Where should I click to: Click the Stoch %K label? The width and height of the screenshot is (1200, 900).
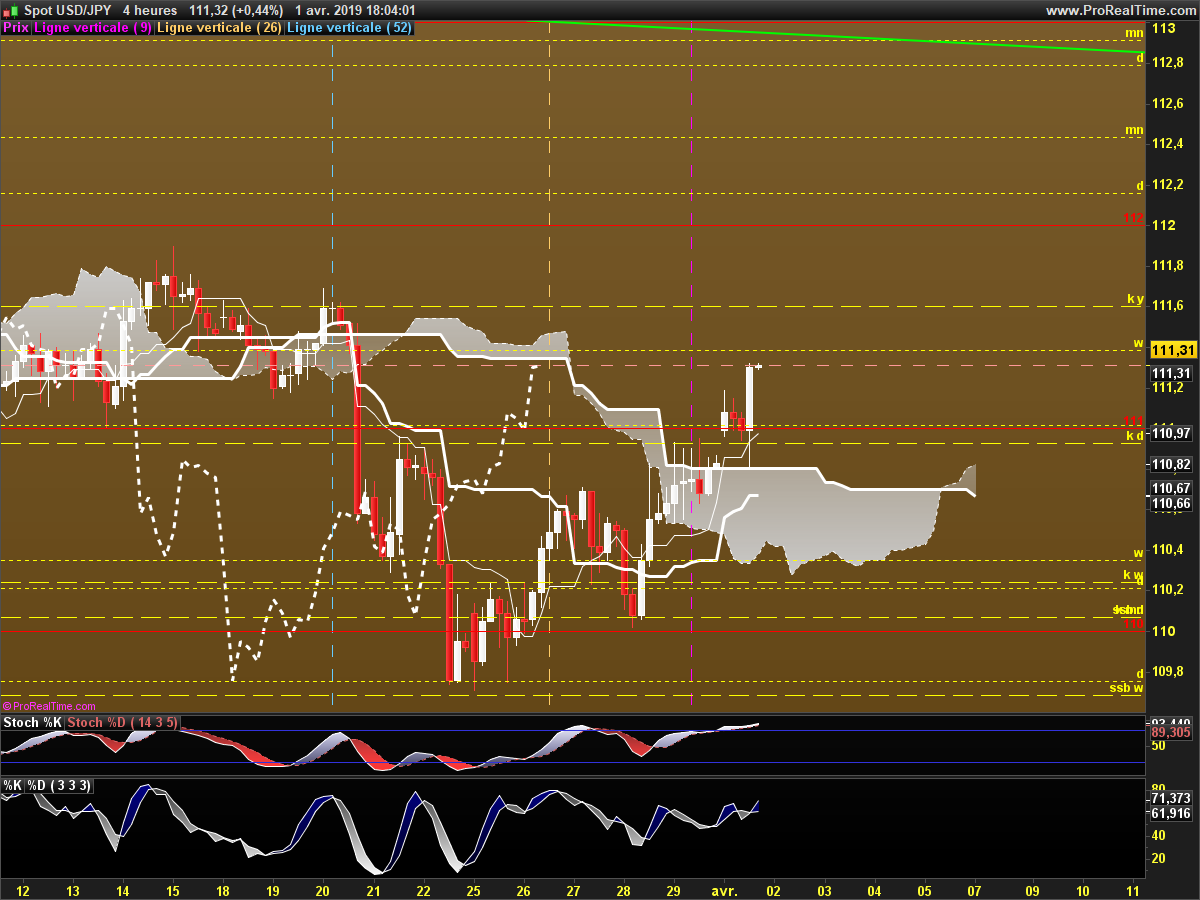pyautogui.click(x=33, y=722)
